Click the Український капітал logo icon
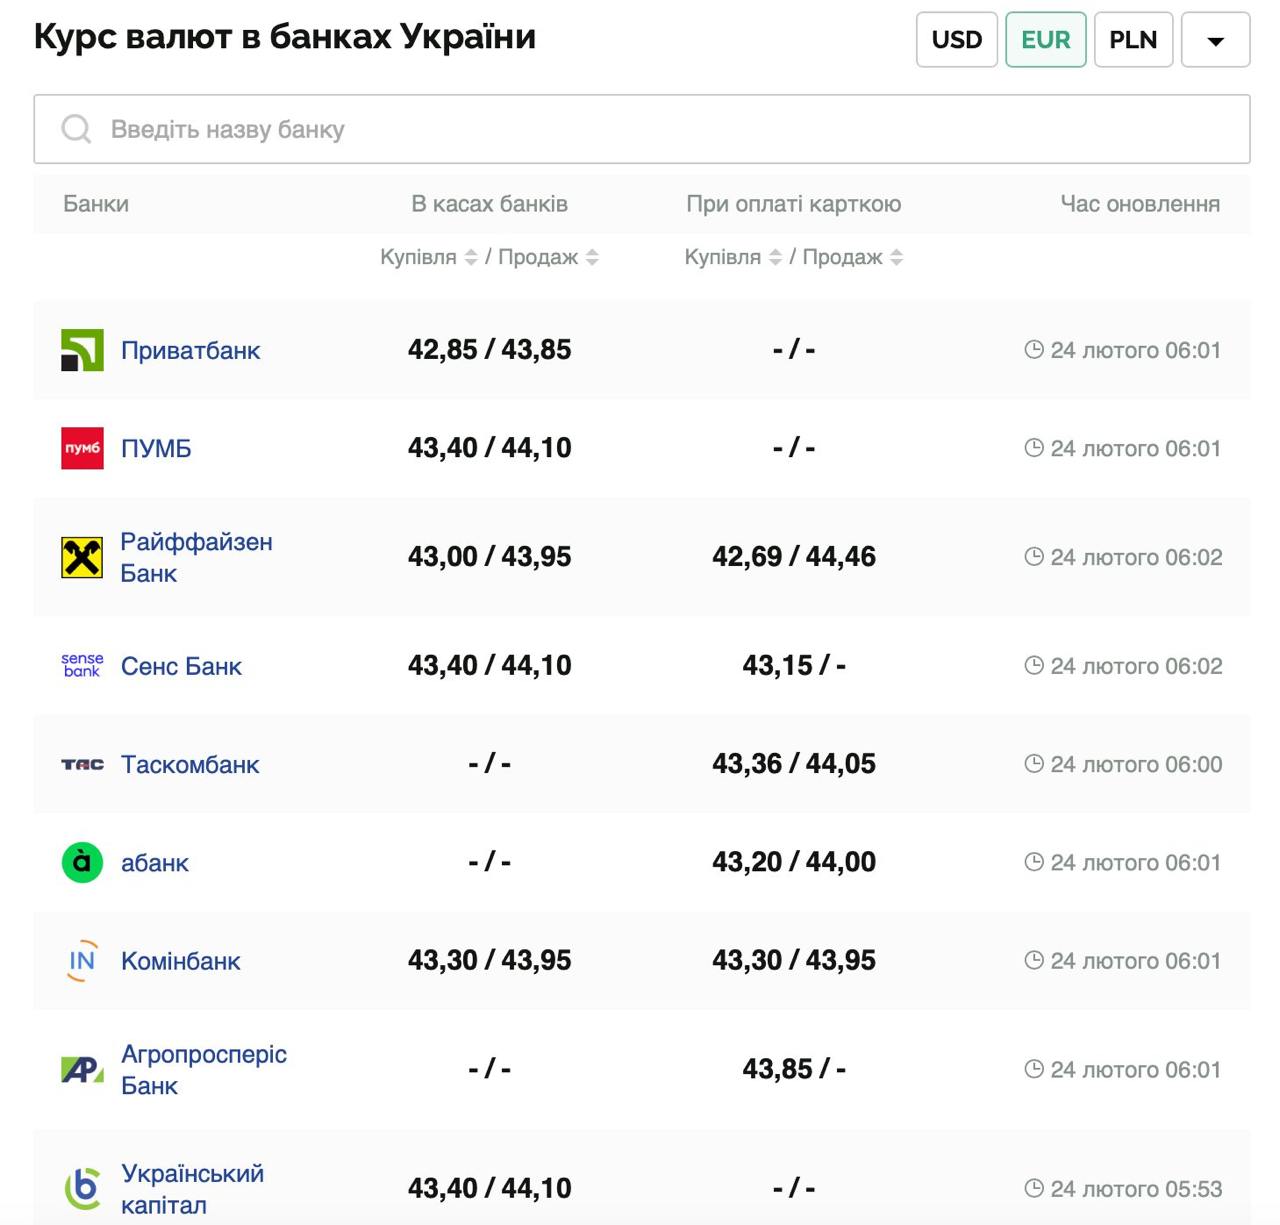 82,1188
